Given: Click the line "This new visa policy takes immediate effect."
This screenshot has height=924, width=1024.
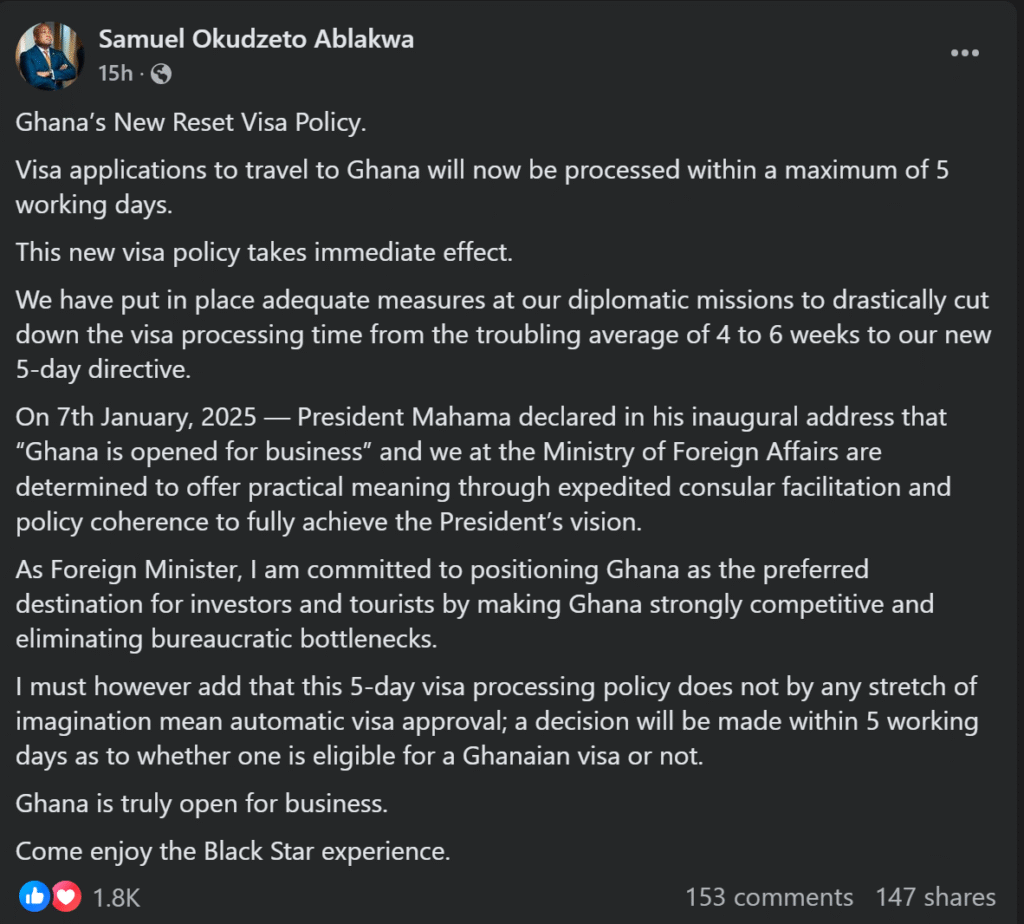Looking at the screenshot, I should pos(264,251).
